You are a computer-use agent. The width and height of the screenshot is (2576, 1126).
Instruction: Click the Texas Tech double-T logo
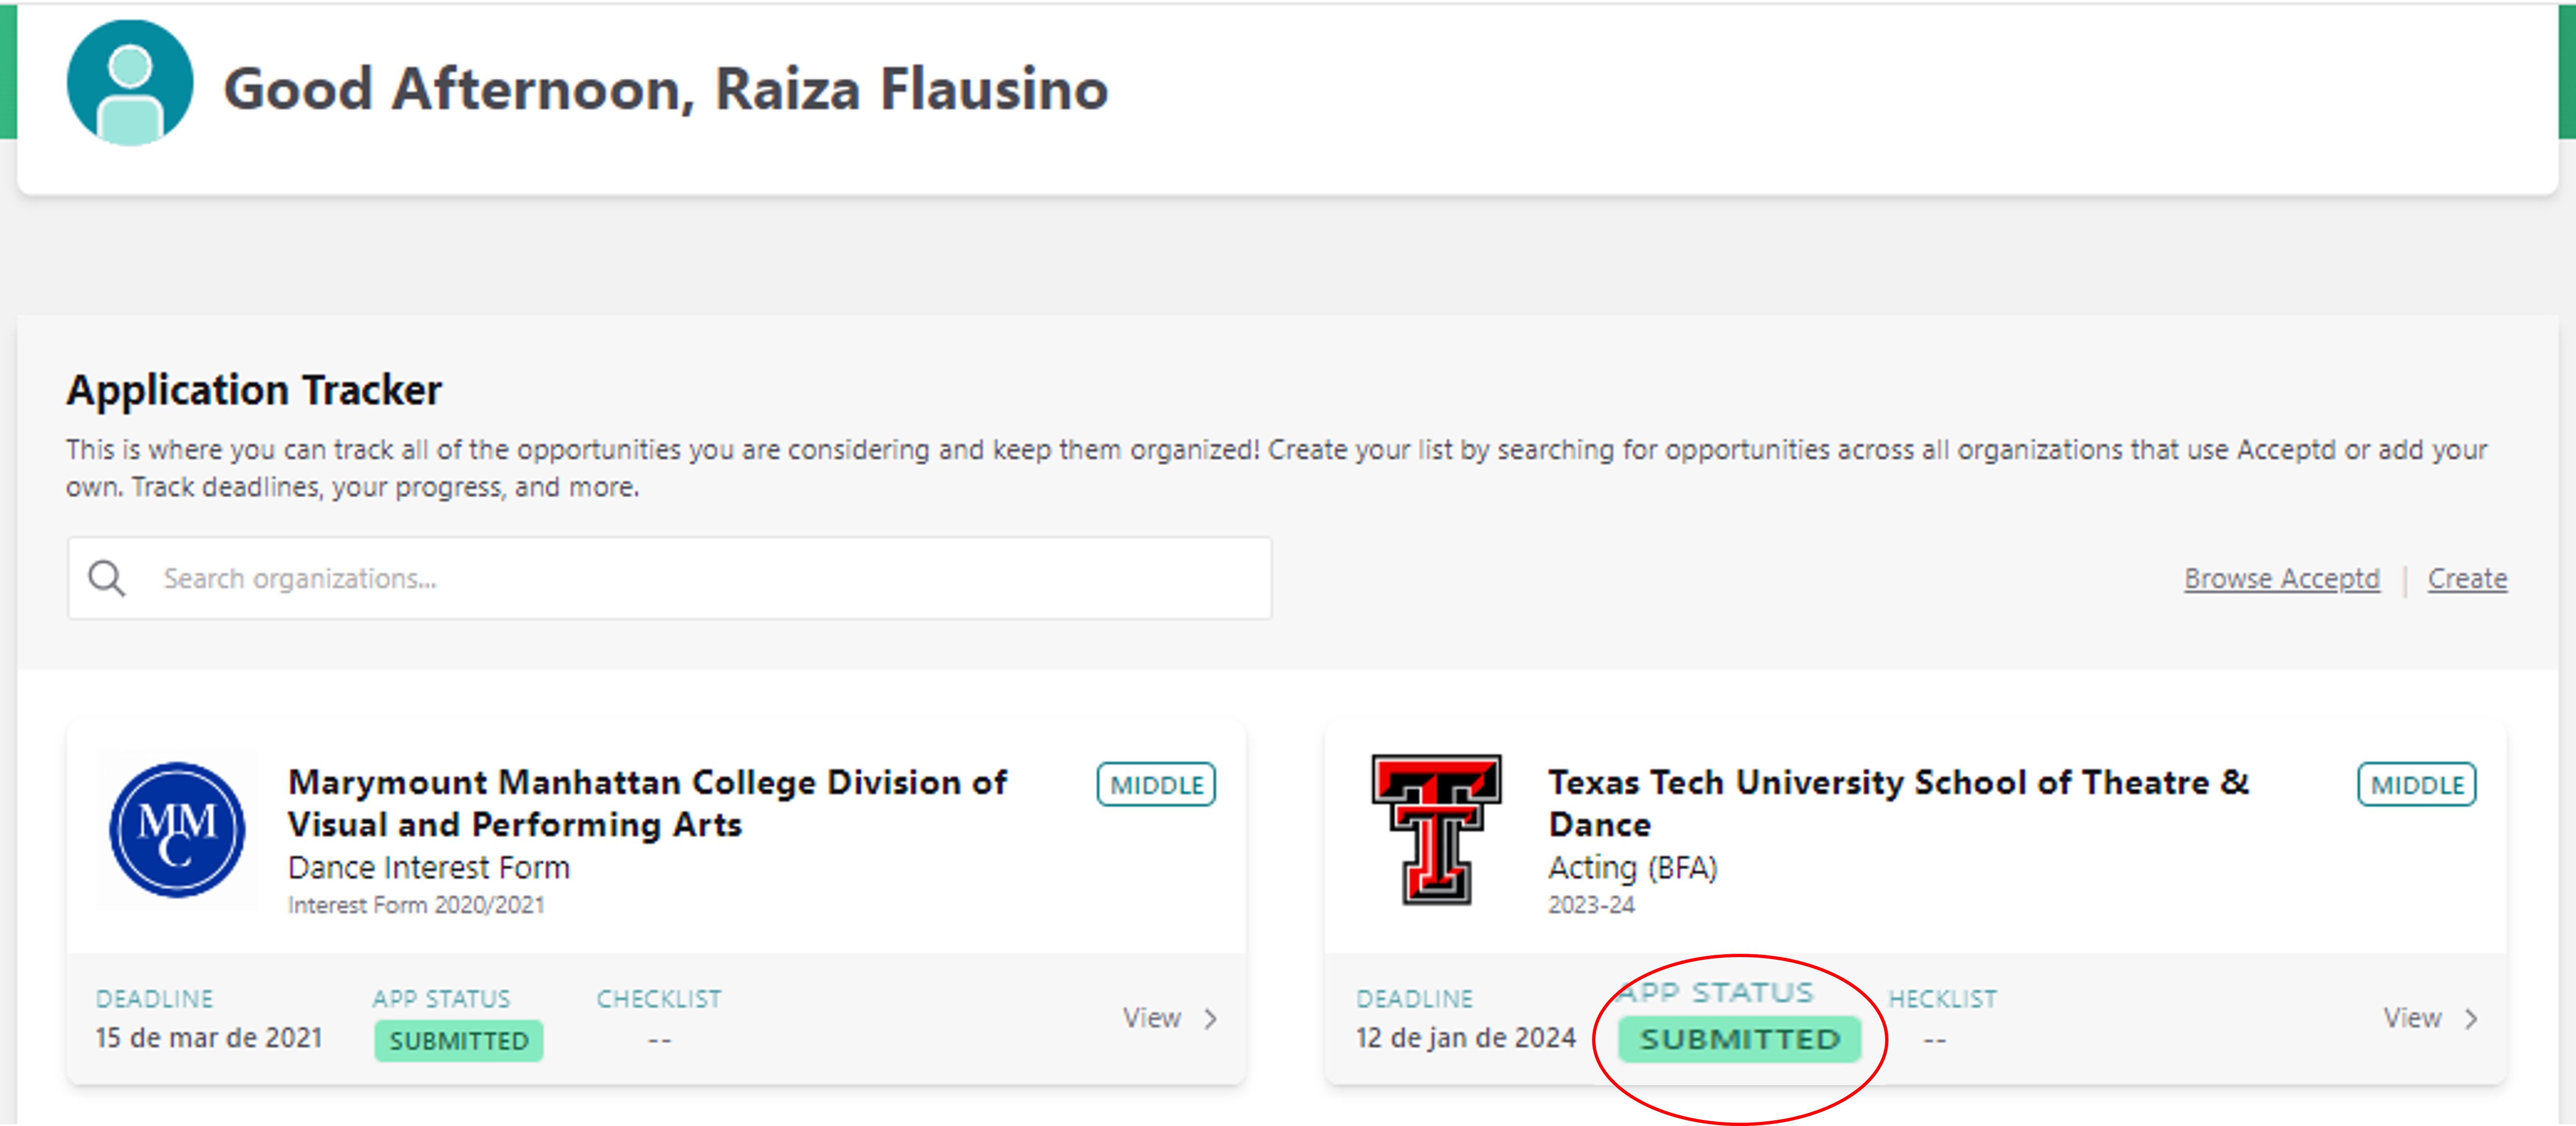click(1436, 830)
